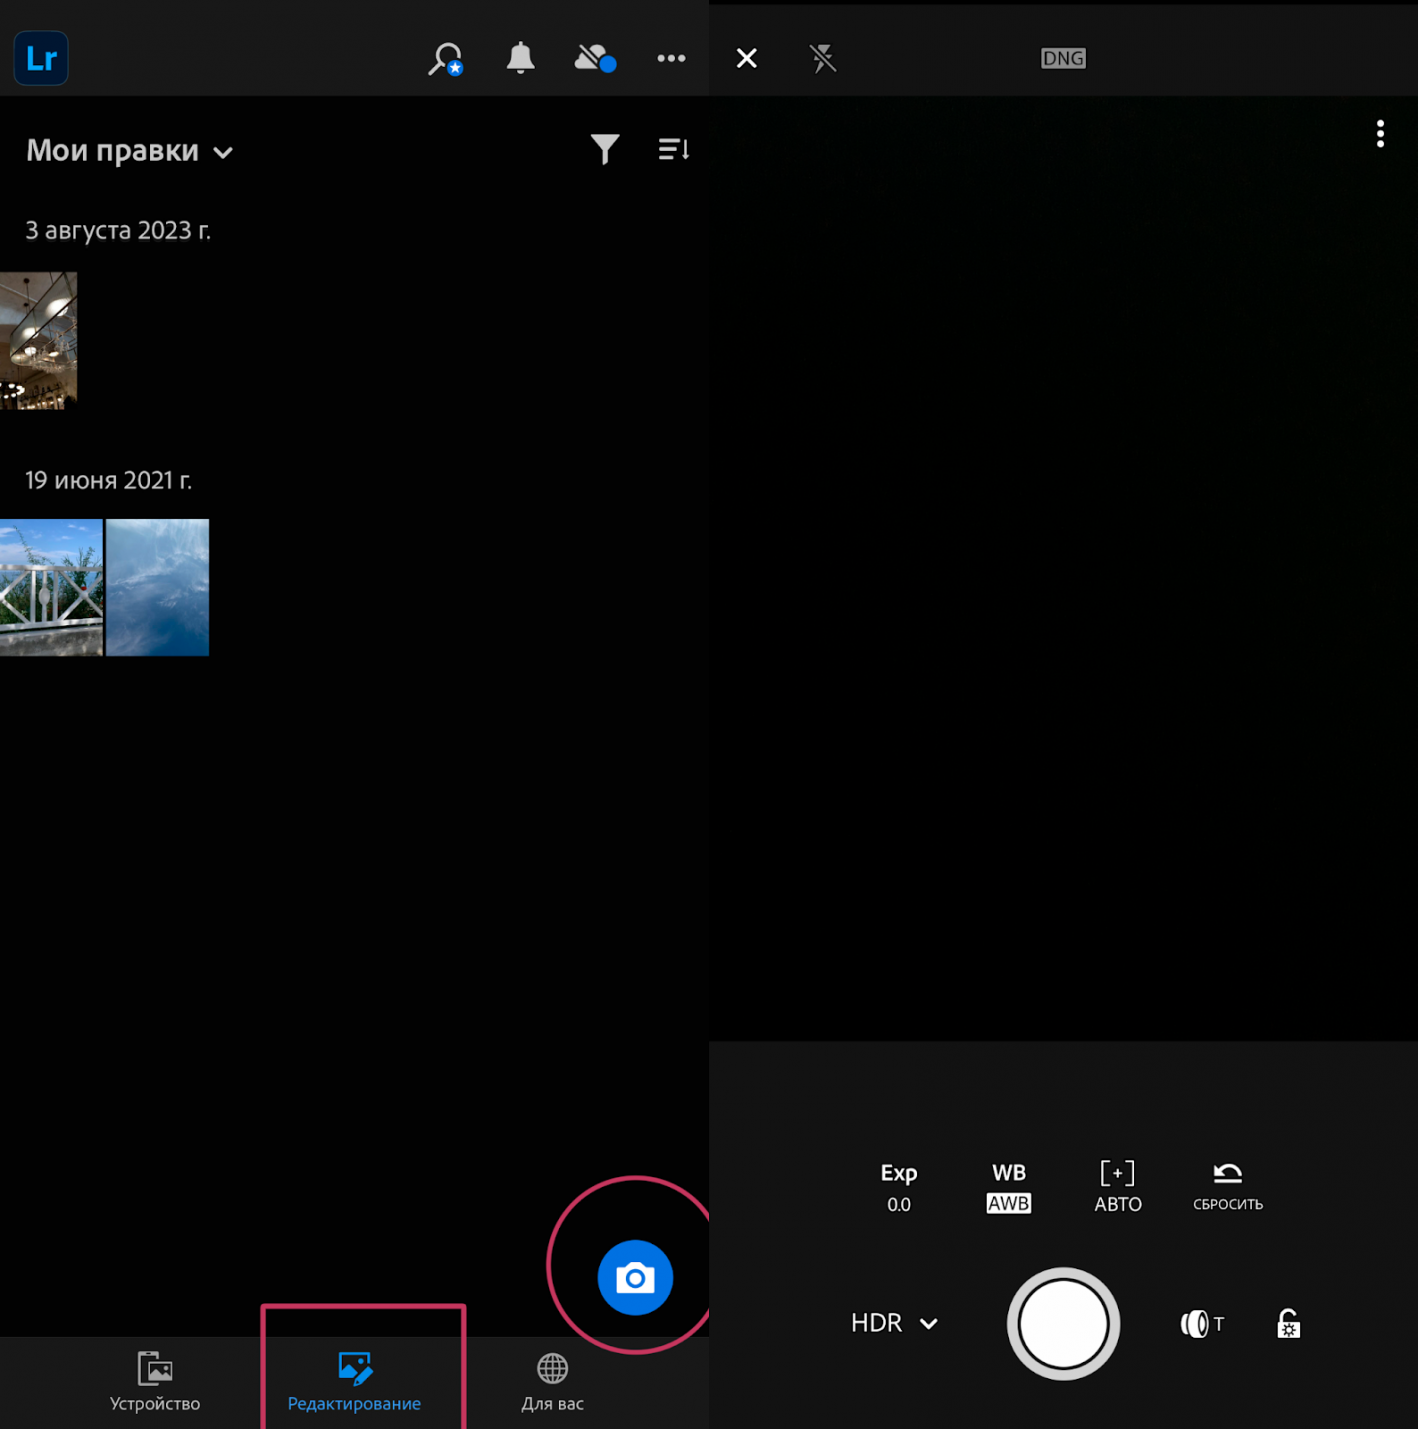Viewport: 1418px width, 1429px height.
Task: Tap the 'СБРОСИТЬ' reset button
Action: tap(1228, 1187)
